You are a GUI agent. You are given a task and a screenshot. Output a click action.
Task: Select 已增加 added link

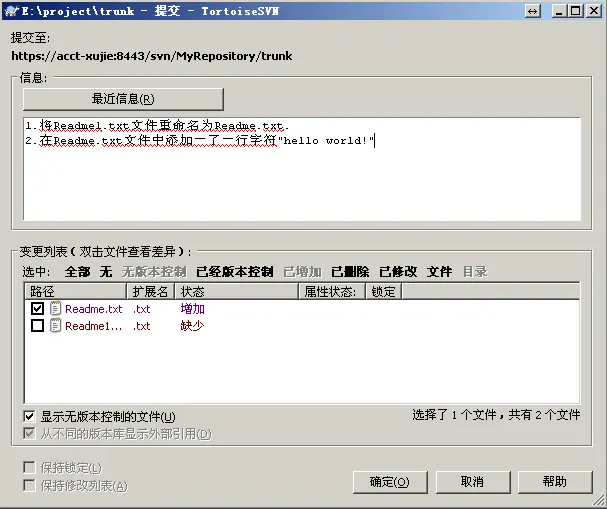click(302, 272)
